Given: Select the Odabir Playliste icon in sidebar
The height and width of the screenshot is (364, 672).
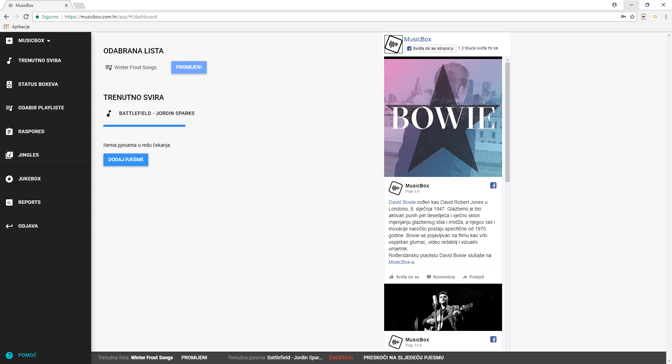Looking at the screenshot, I should [x=9, y=108].
